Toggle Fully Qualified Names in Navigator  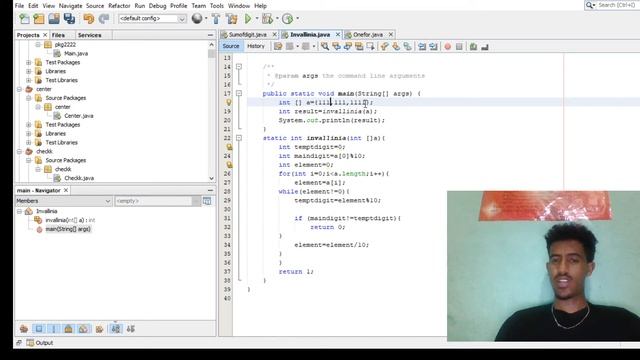tap(99, 329)
